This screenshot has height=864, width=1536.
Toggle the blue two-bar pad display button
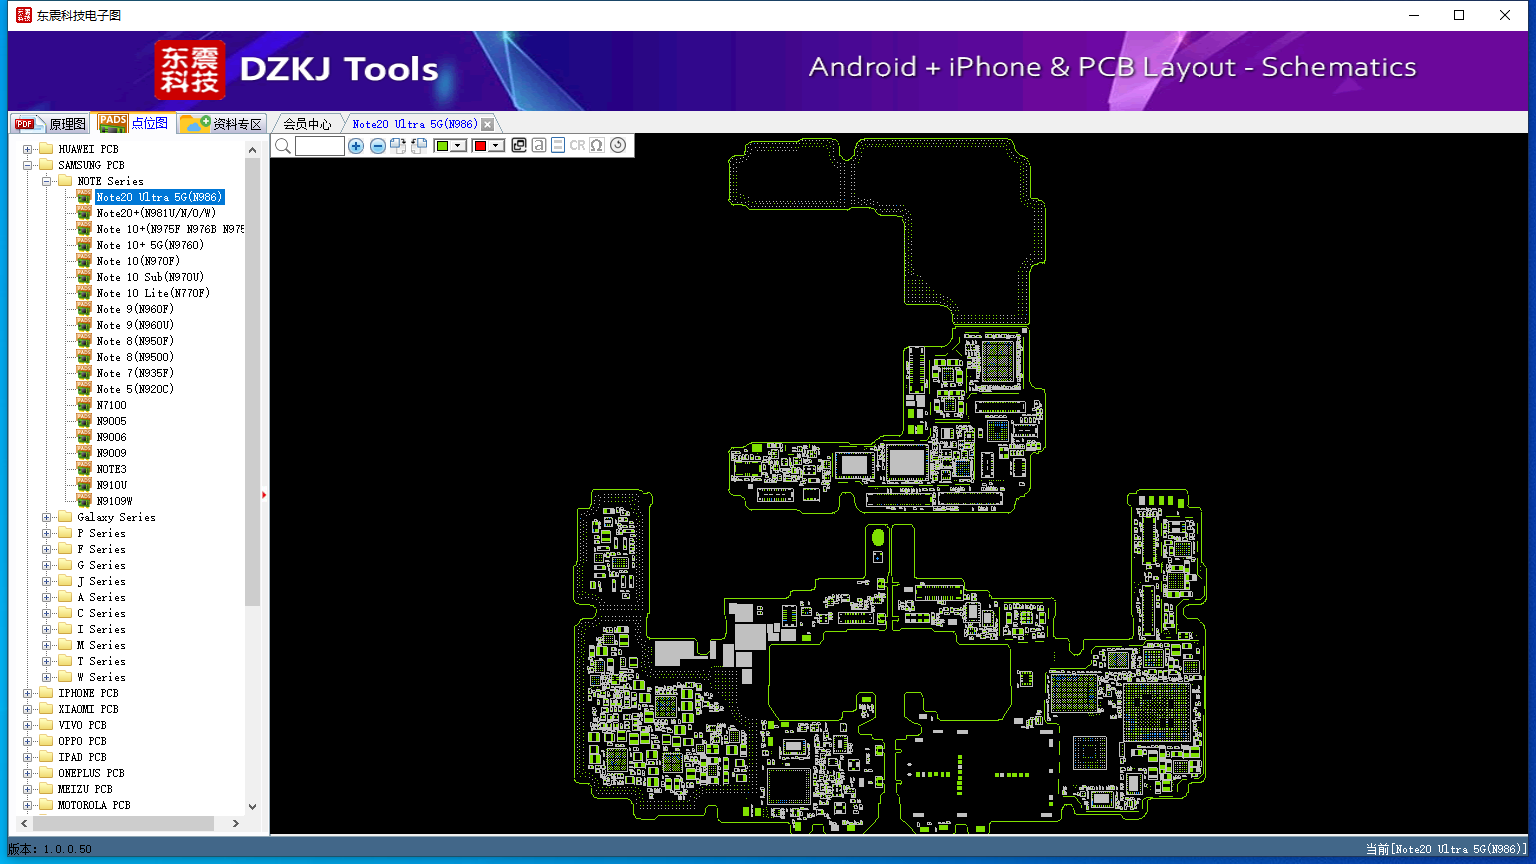click(558, 146)
